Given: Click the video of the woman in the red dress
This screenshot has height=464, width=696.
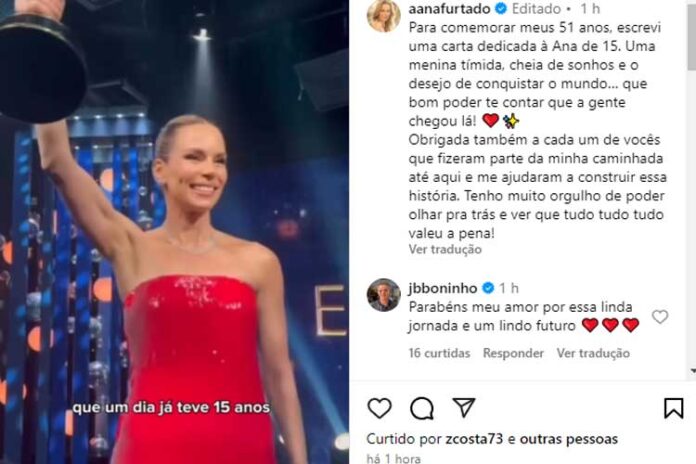Looking at the screenshot, I should click(174, 232).
